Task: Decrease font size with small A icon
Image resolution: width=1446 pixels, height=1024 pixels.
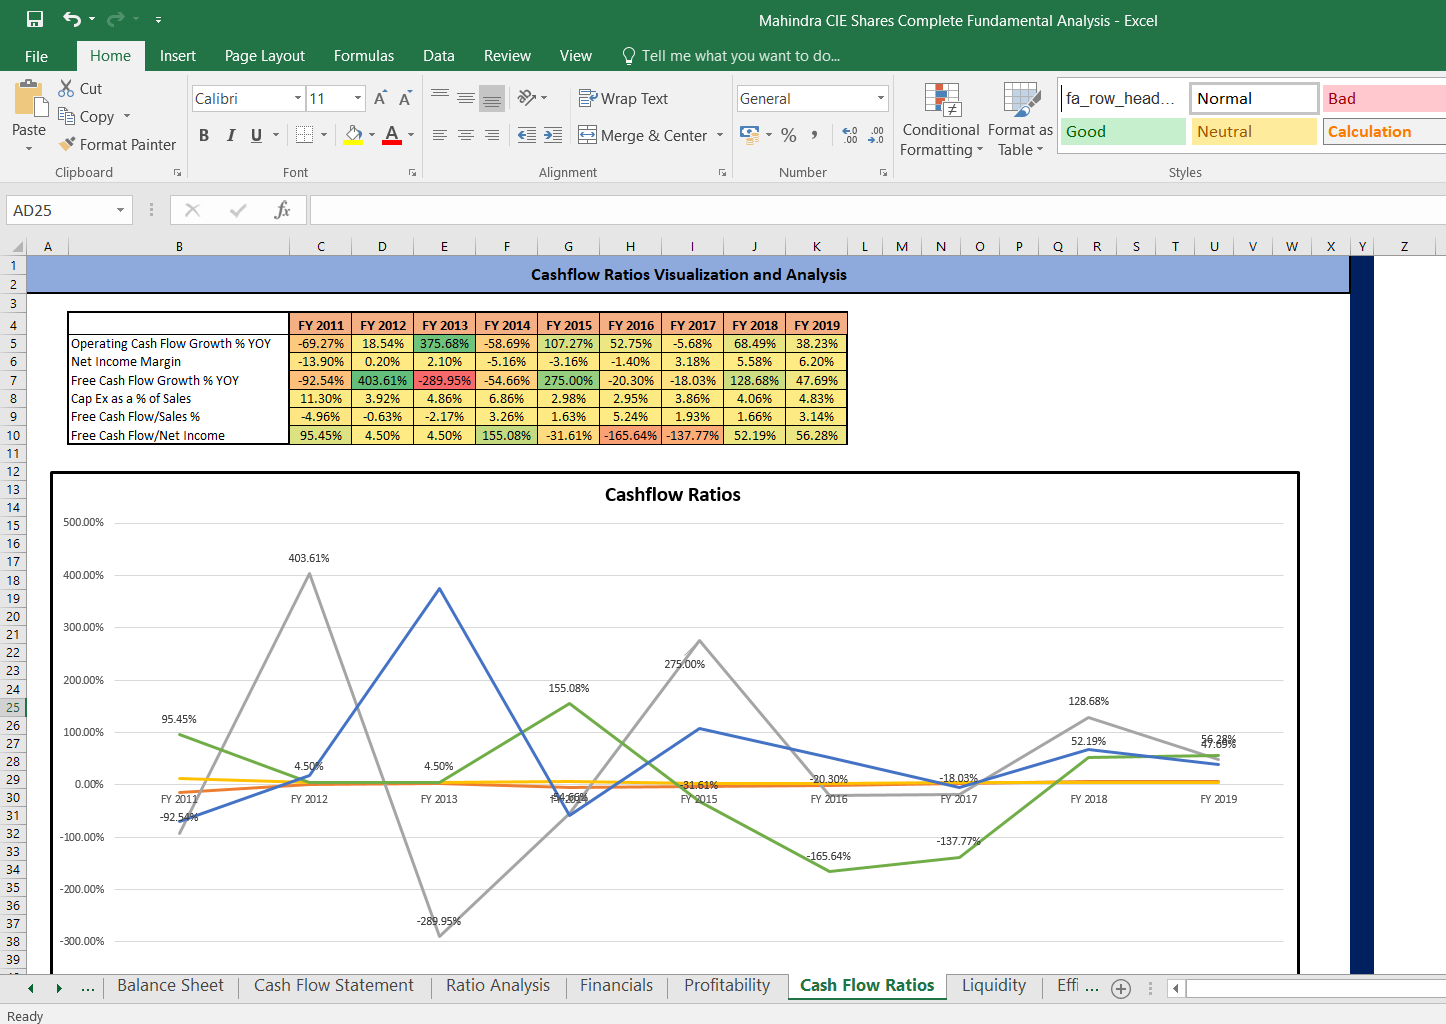Action: 405,98
